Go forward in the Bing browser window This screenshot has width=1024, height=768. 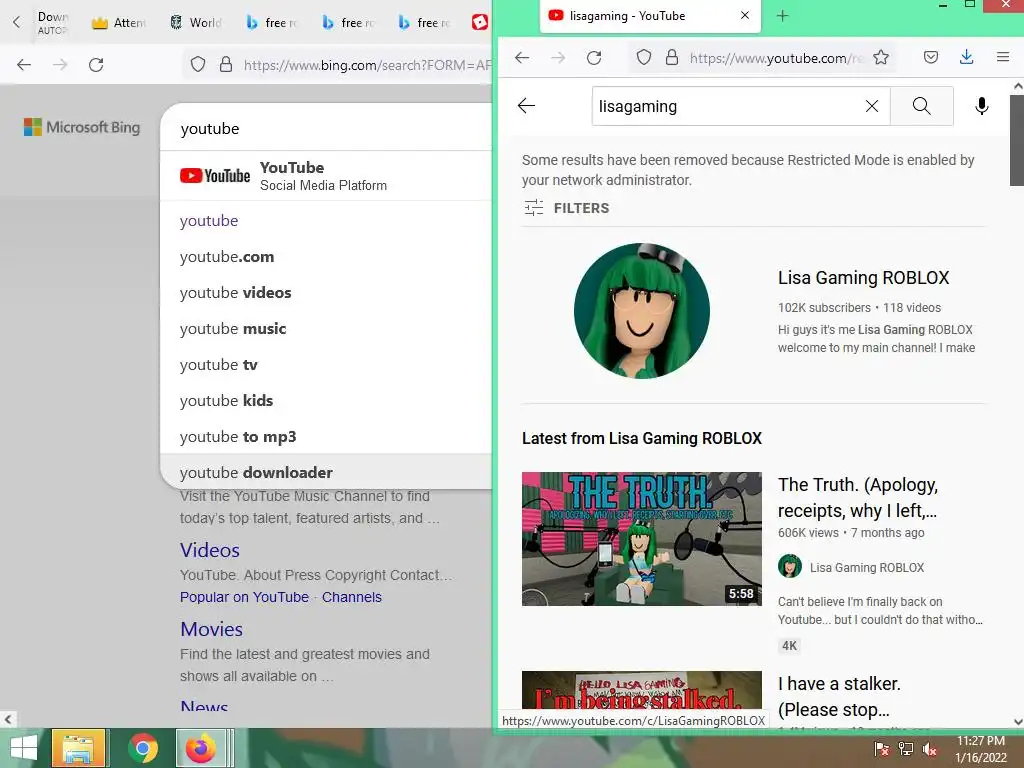[x=60, y=65]
